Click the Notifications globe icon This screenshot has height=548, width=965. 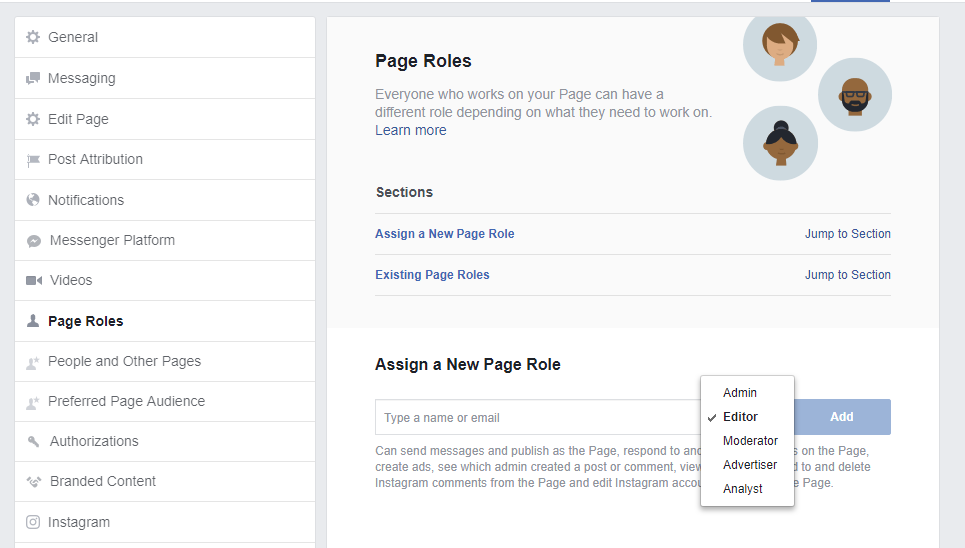[x=33, y=200]
